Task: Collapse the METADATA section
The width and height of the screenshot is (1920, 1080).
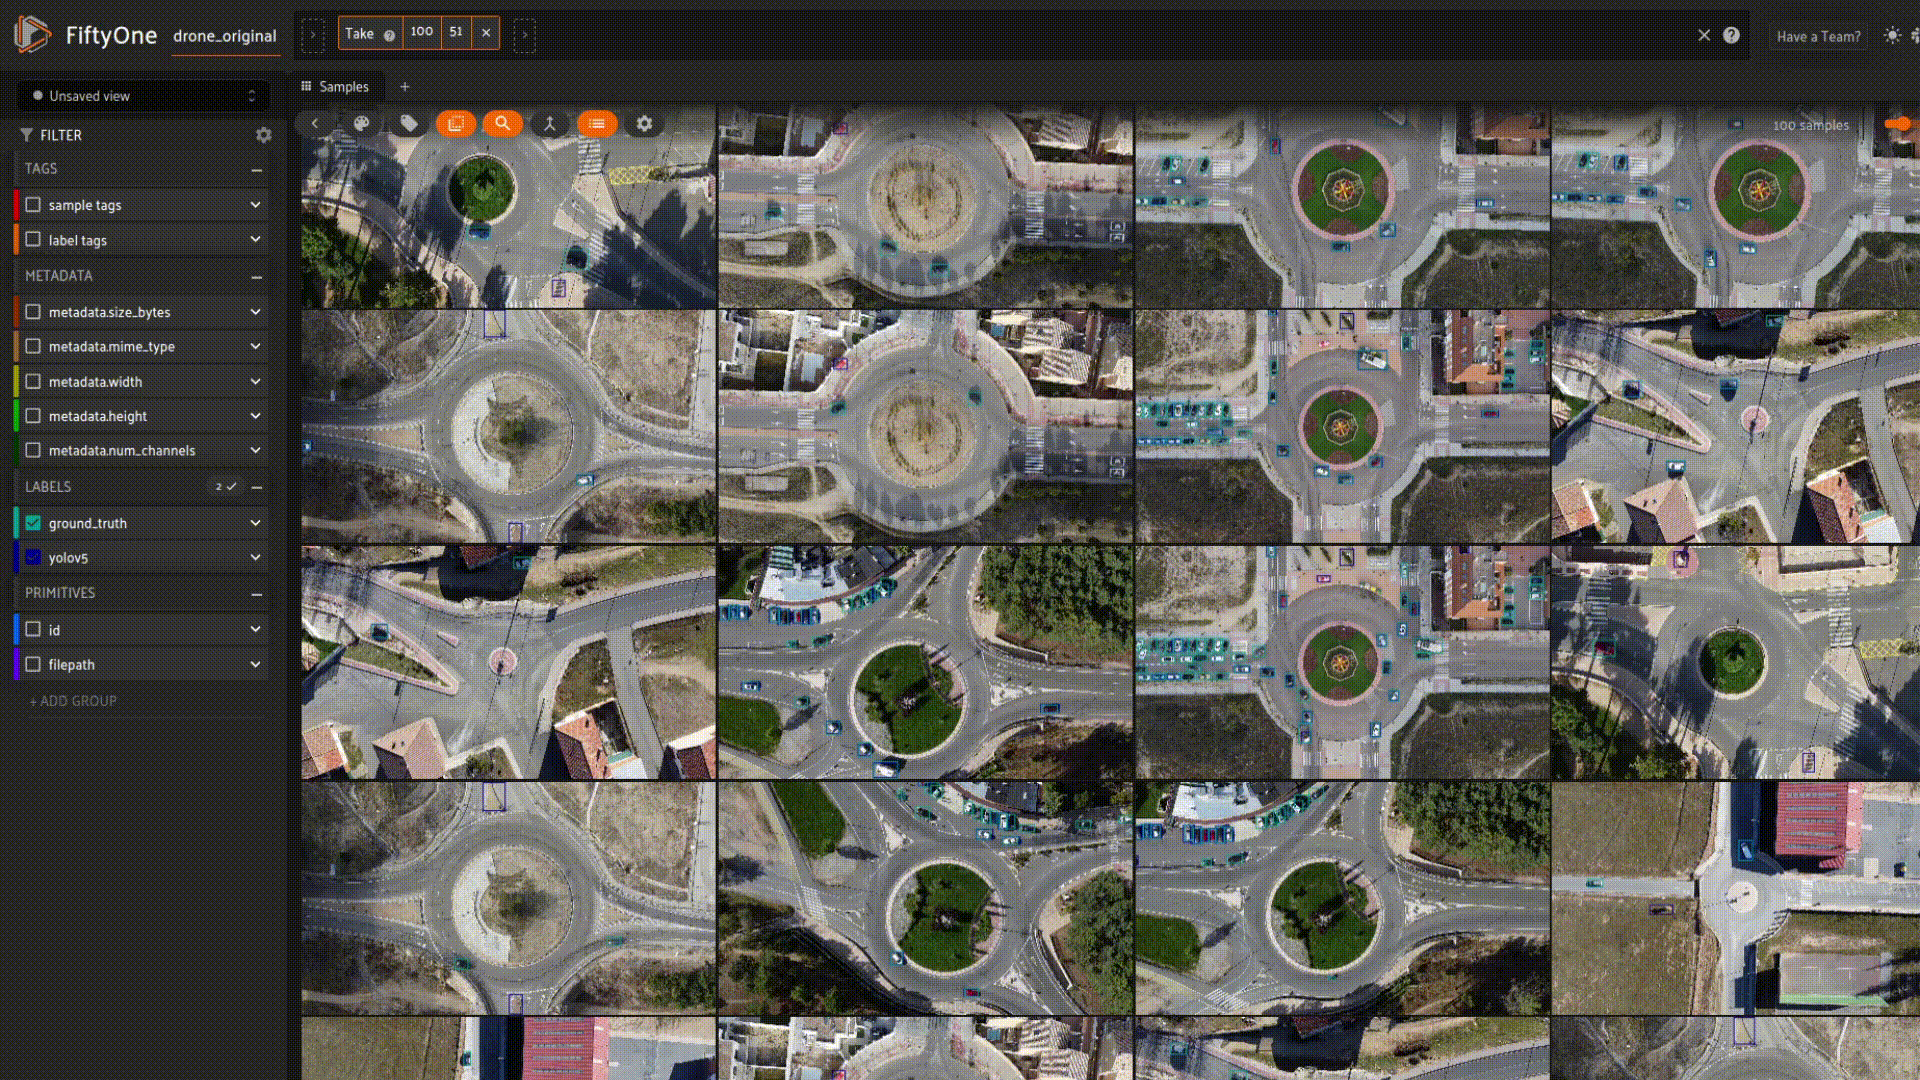Action: [257, 276]
